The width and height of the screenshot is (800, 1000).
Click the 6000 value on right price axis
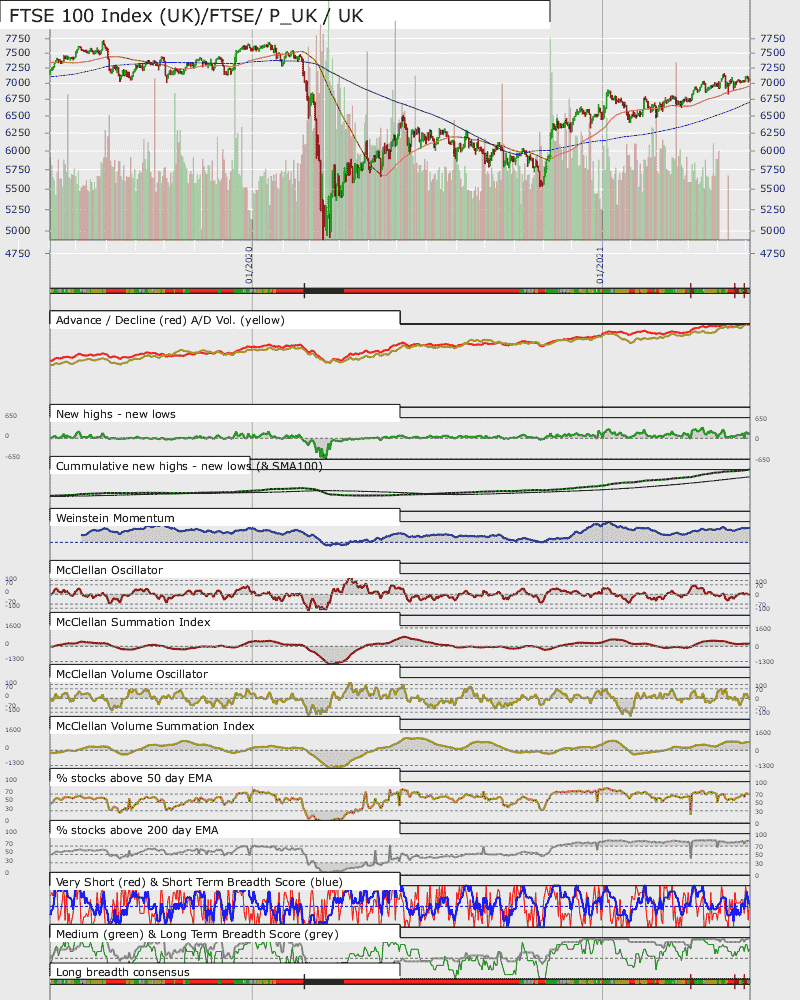(773, 151)
